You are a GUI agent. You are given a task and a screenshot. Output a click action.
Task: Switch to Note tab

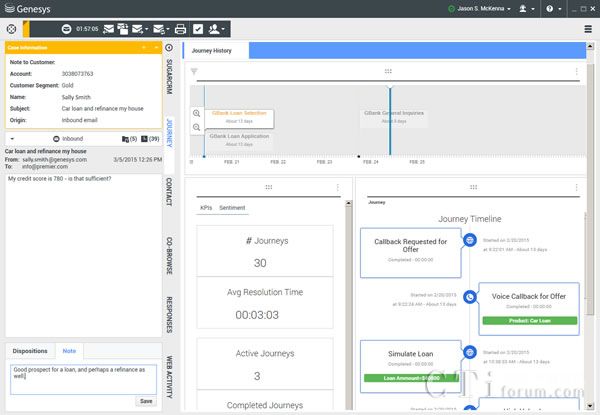tap(69, 351)
